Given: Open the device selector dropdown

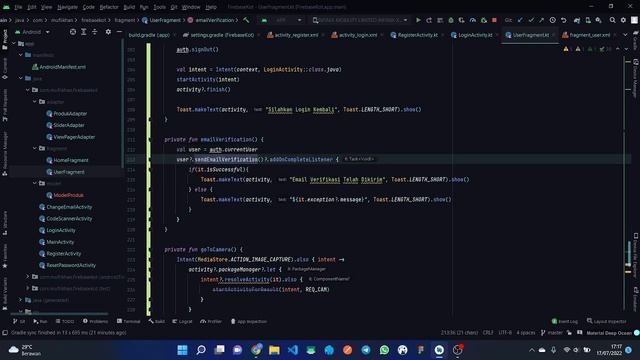Looking at the screenshot, I should [x=360, y=20].
